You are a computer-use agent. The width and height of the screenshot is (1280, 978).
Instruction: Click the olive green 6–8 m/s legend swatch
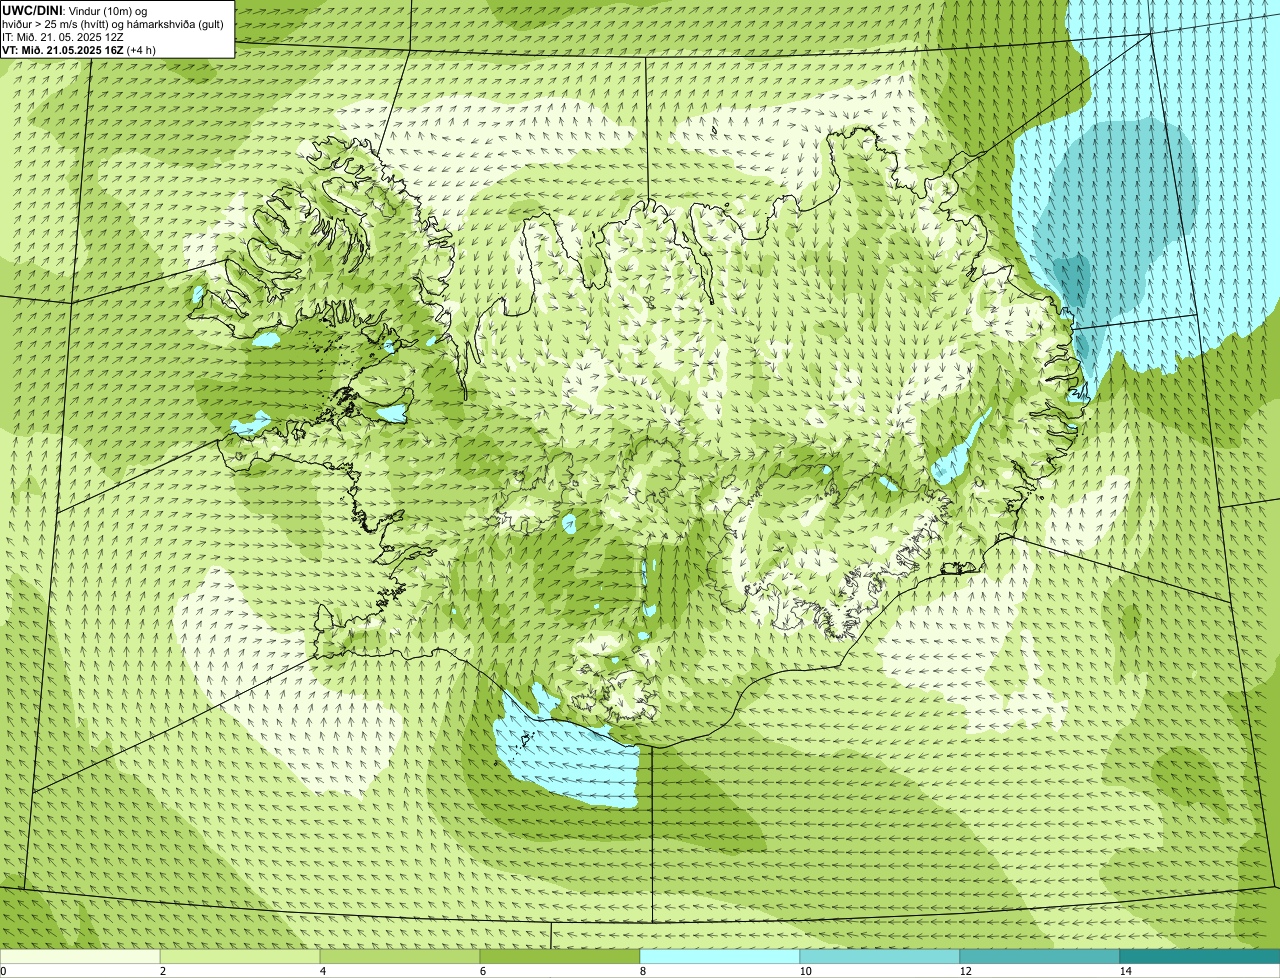click(x=560, y=956)
